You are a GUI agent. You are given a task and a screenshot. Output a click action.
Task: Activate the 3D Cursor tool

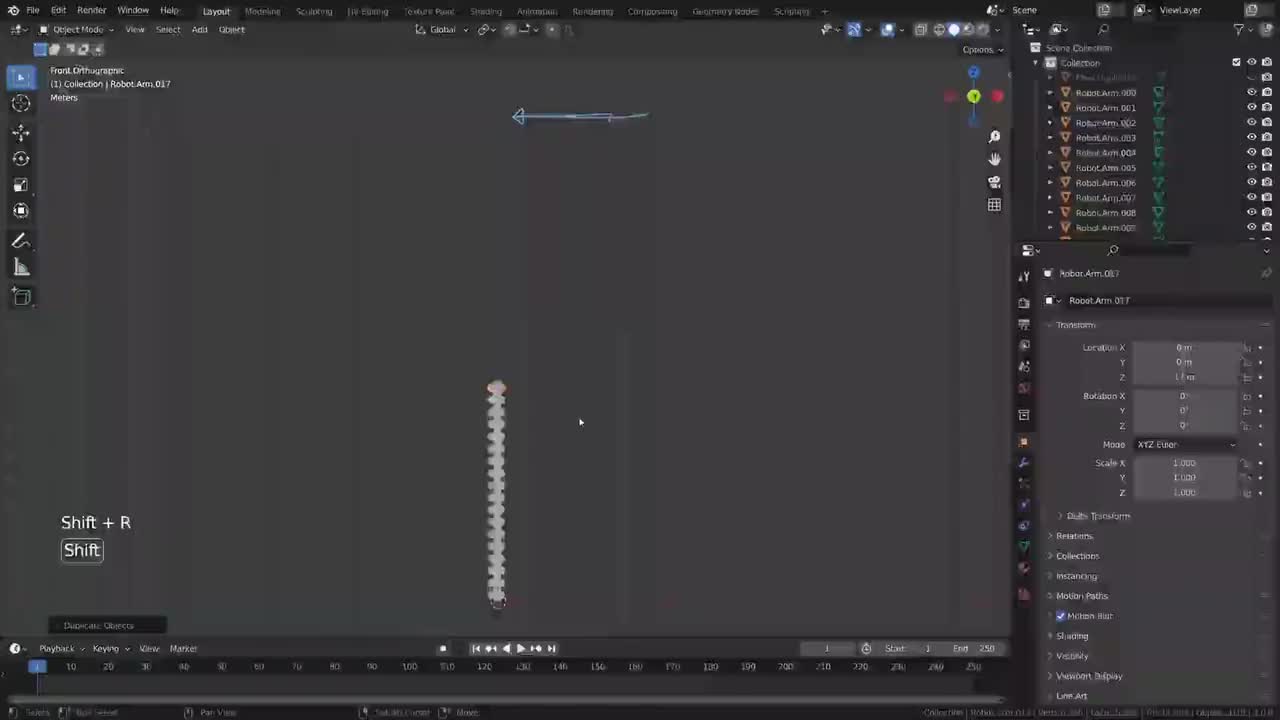[21, 104]
